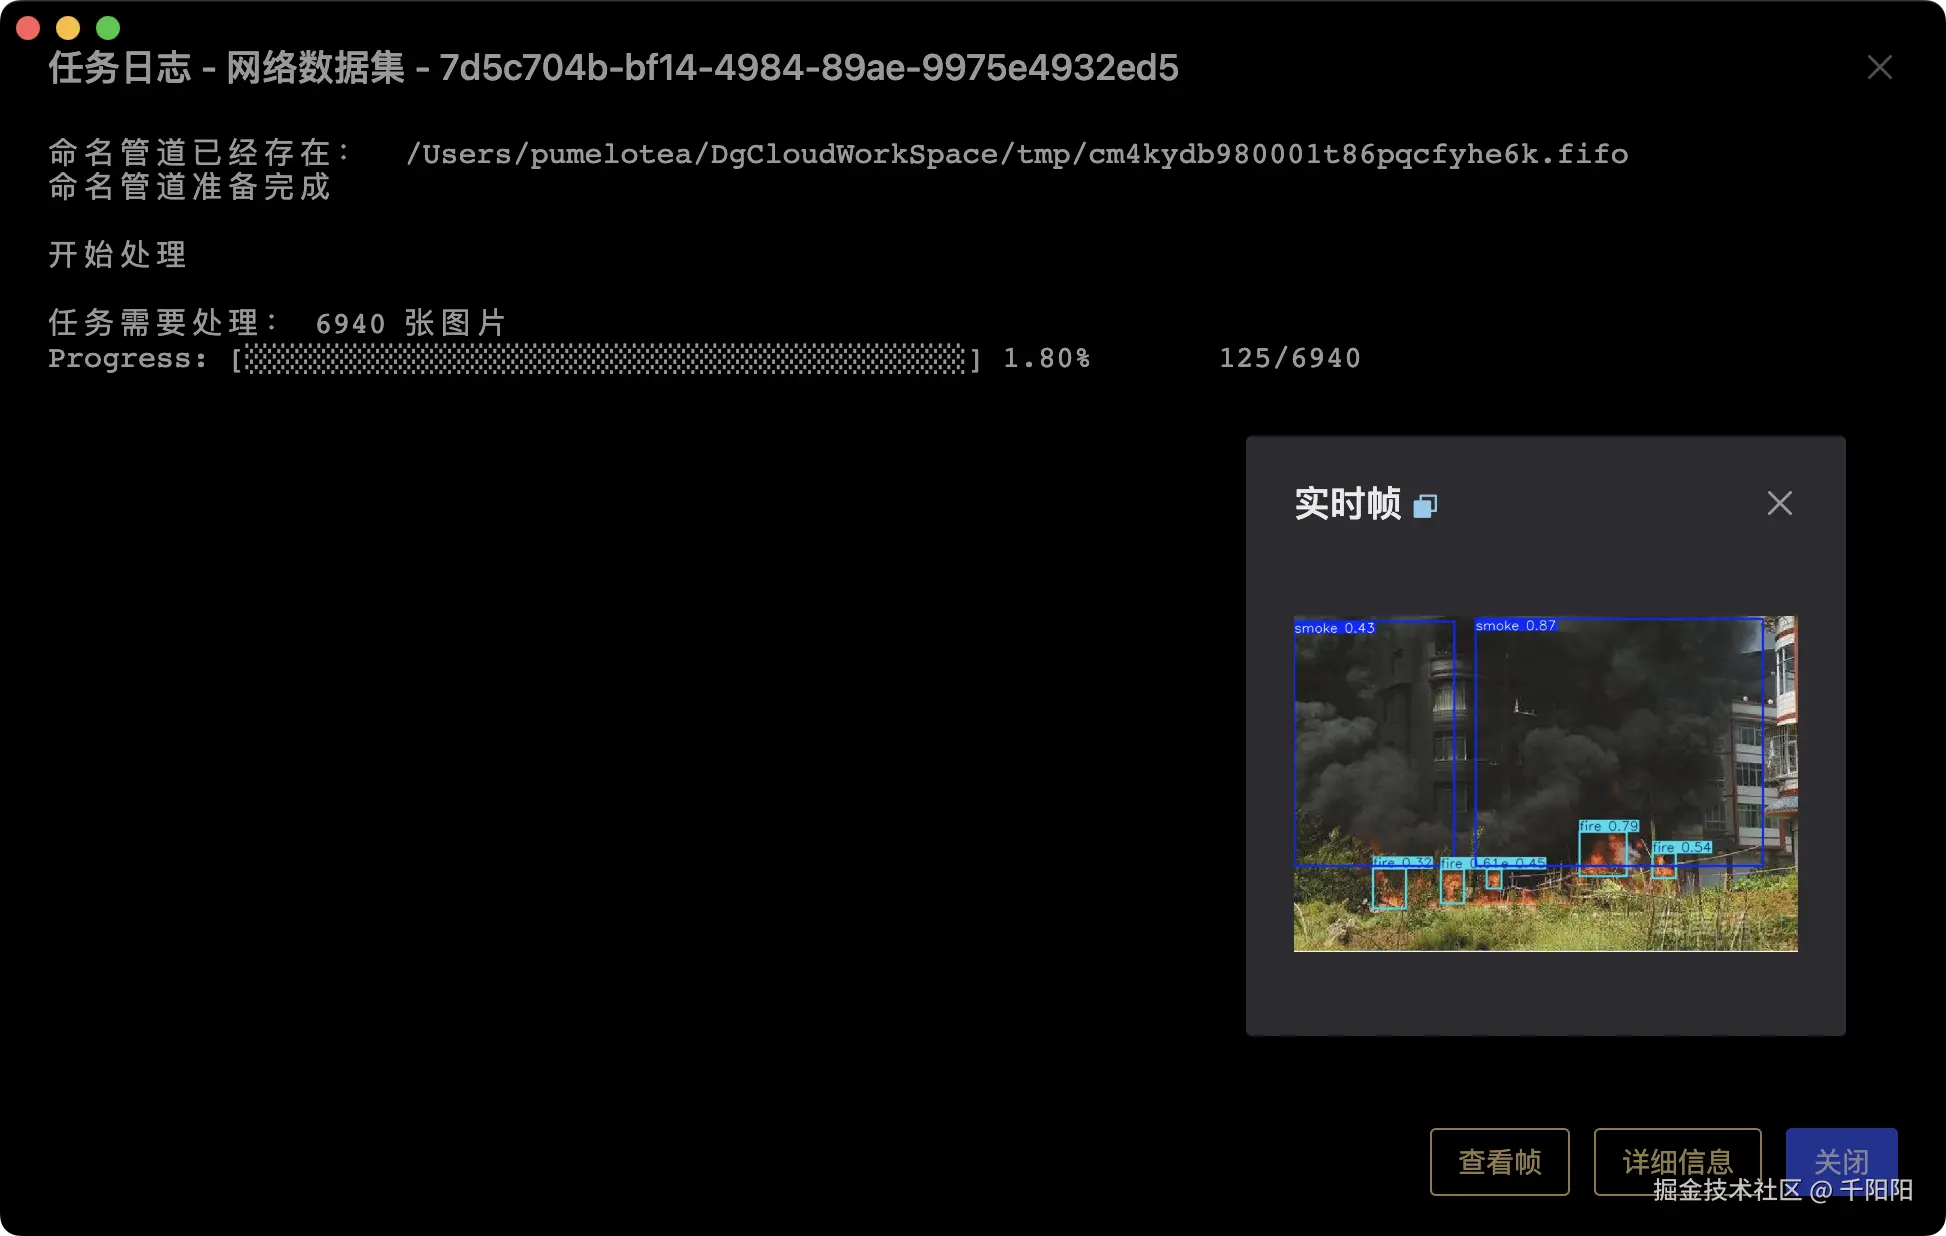The image size is (1946, 1236).
Task: Click the highlighted 关闭 button
Action: click(x=1842, y=1162)
